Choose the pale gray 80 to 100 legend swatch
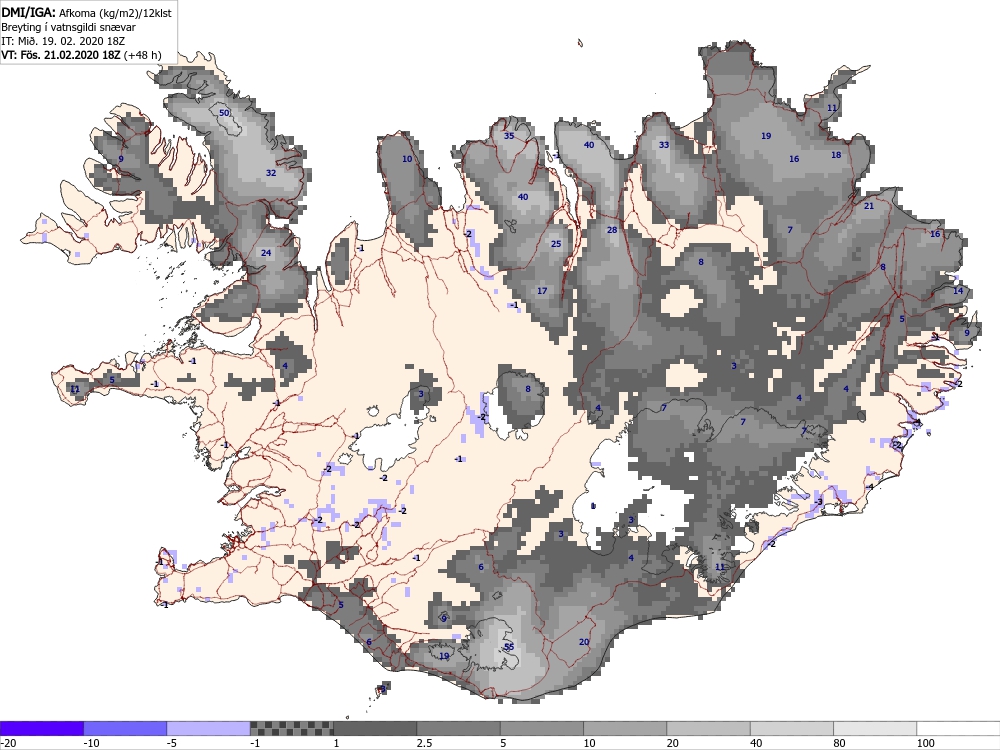Image resolution: width=1000 pixels, height=750 pixels. (875, 728)
